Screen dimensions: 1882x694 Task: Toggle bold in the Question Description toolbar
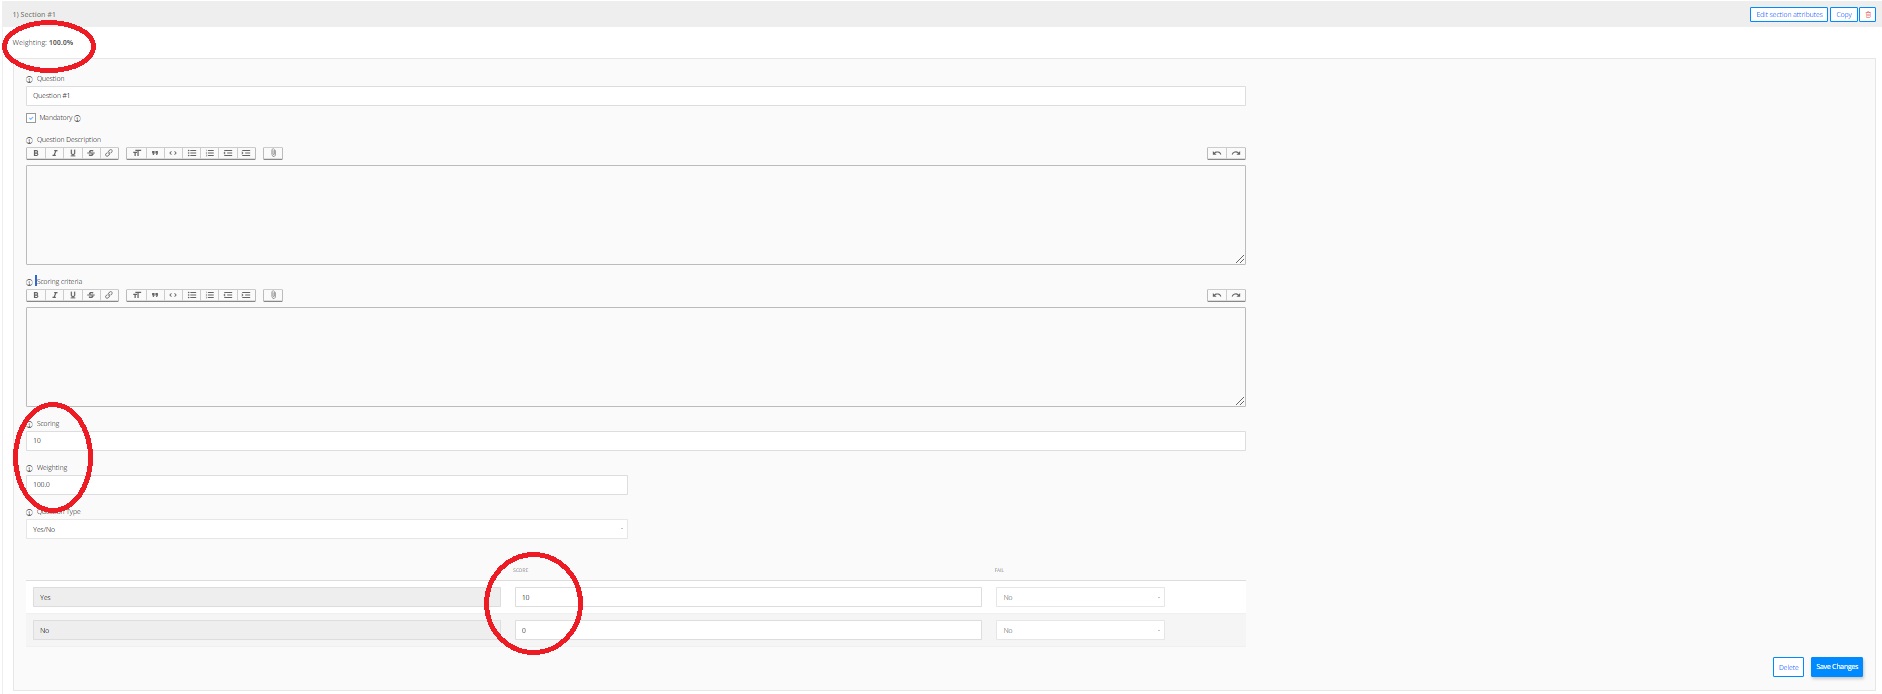[36, 153]
